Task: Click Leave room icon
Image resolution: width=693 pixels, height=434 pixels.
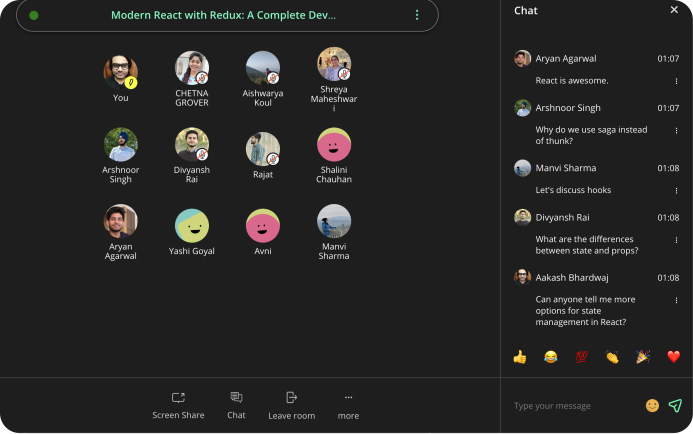Action: (x=291, y=397)
